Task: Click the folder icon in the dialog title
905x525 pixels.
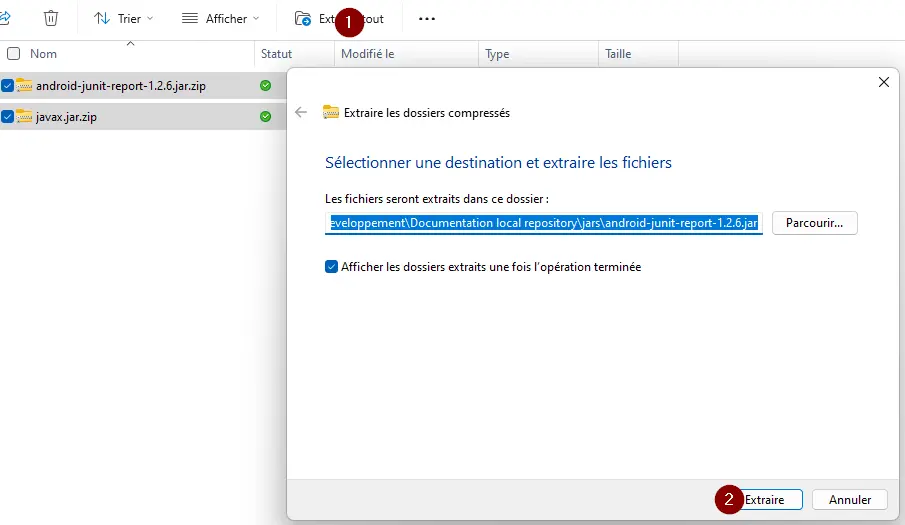Action: (x=331, y=112)
